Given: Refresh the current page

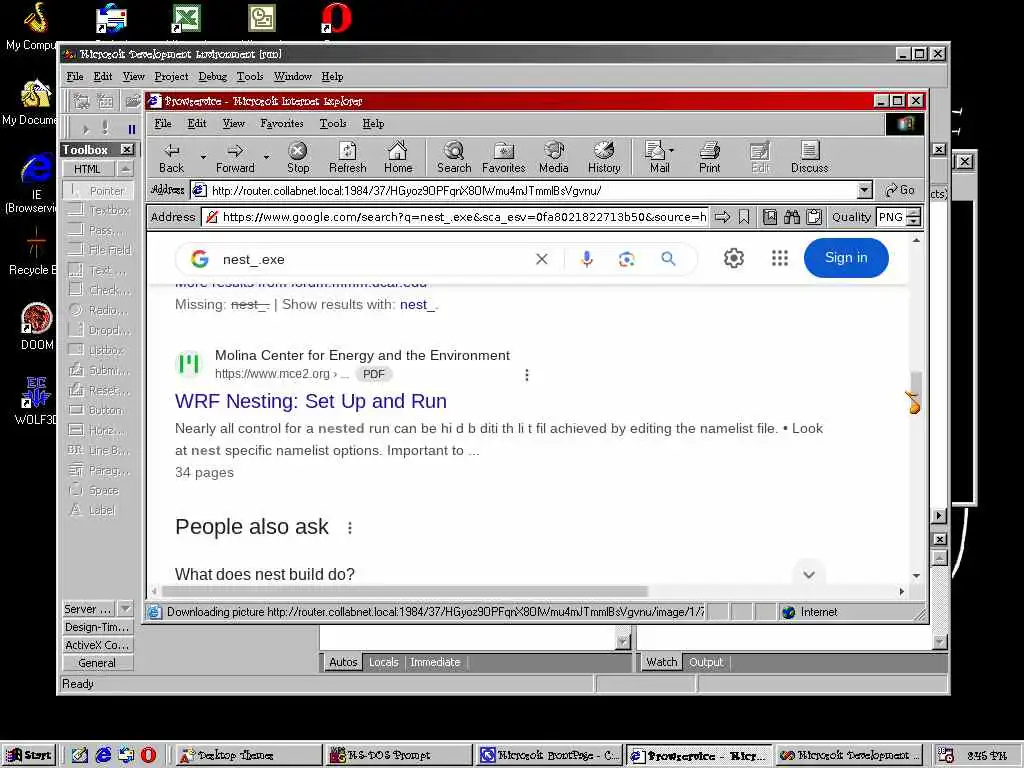Looking at the screenshot, I should click(x=347, y=158).
